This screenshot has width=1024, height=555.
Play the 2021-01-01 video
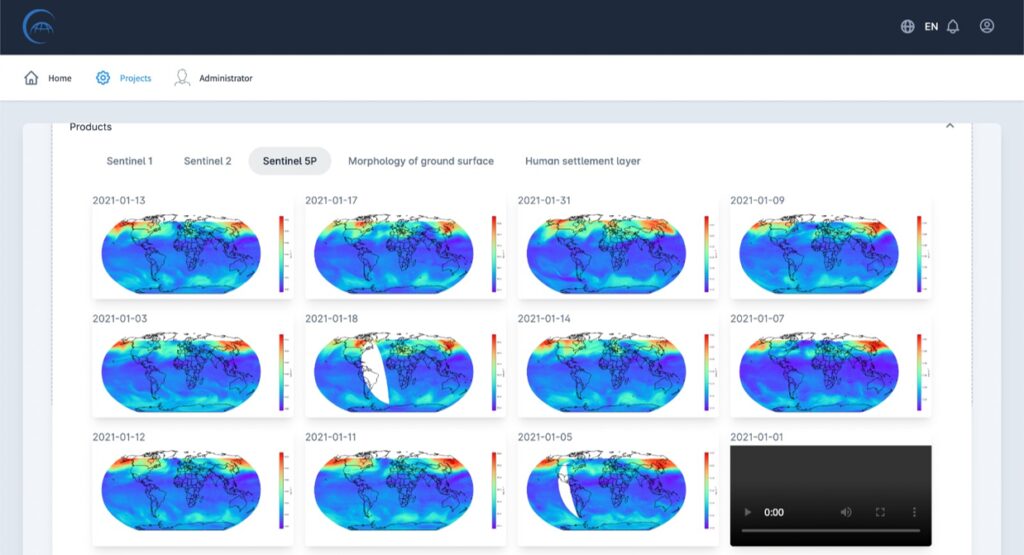(x=747, y=513)
